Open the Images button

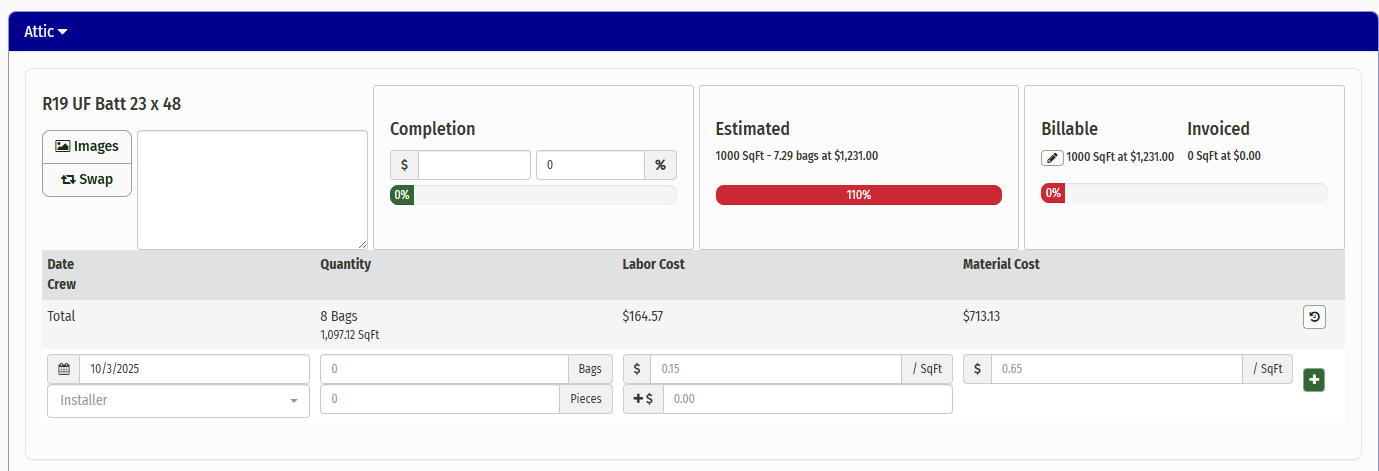[87, 146]
